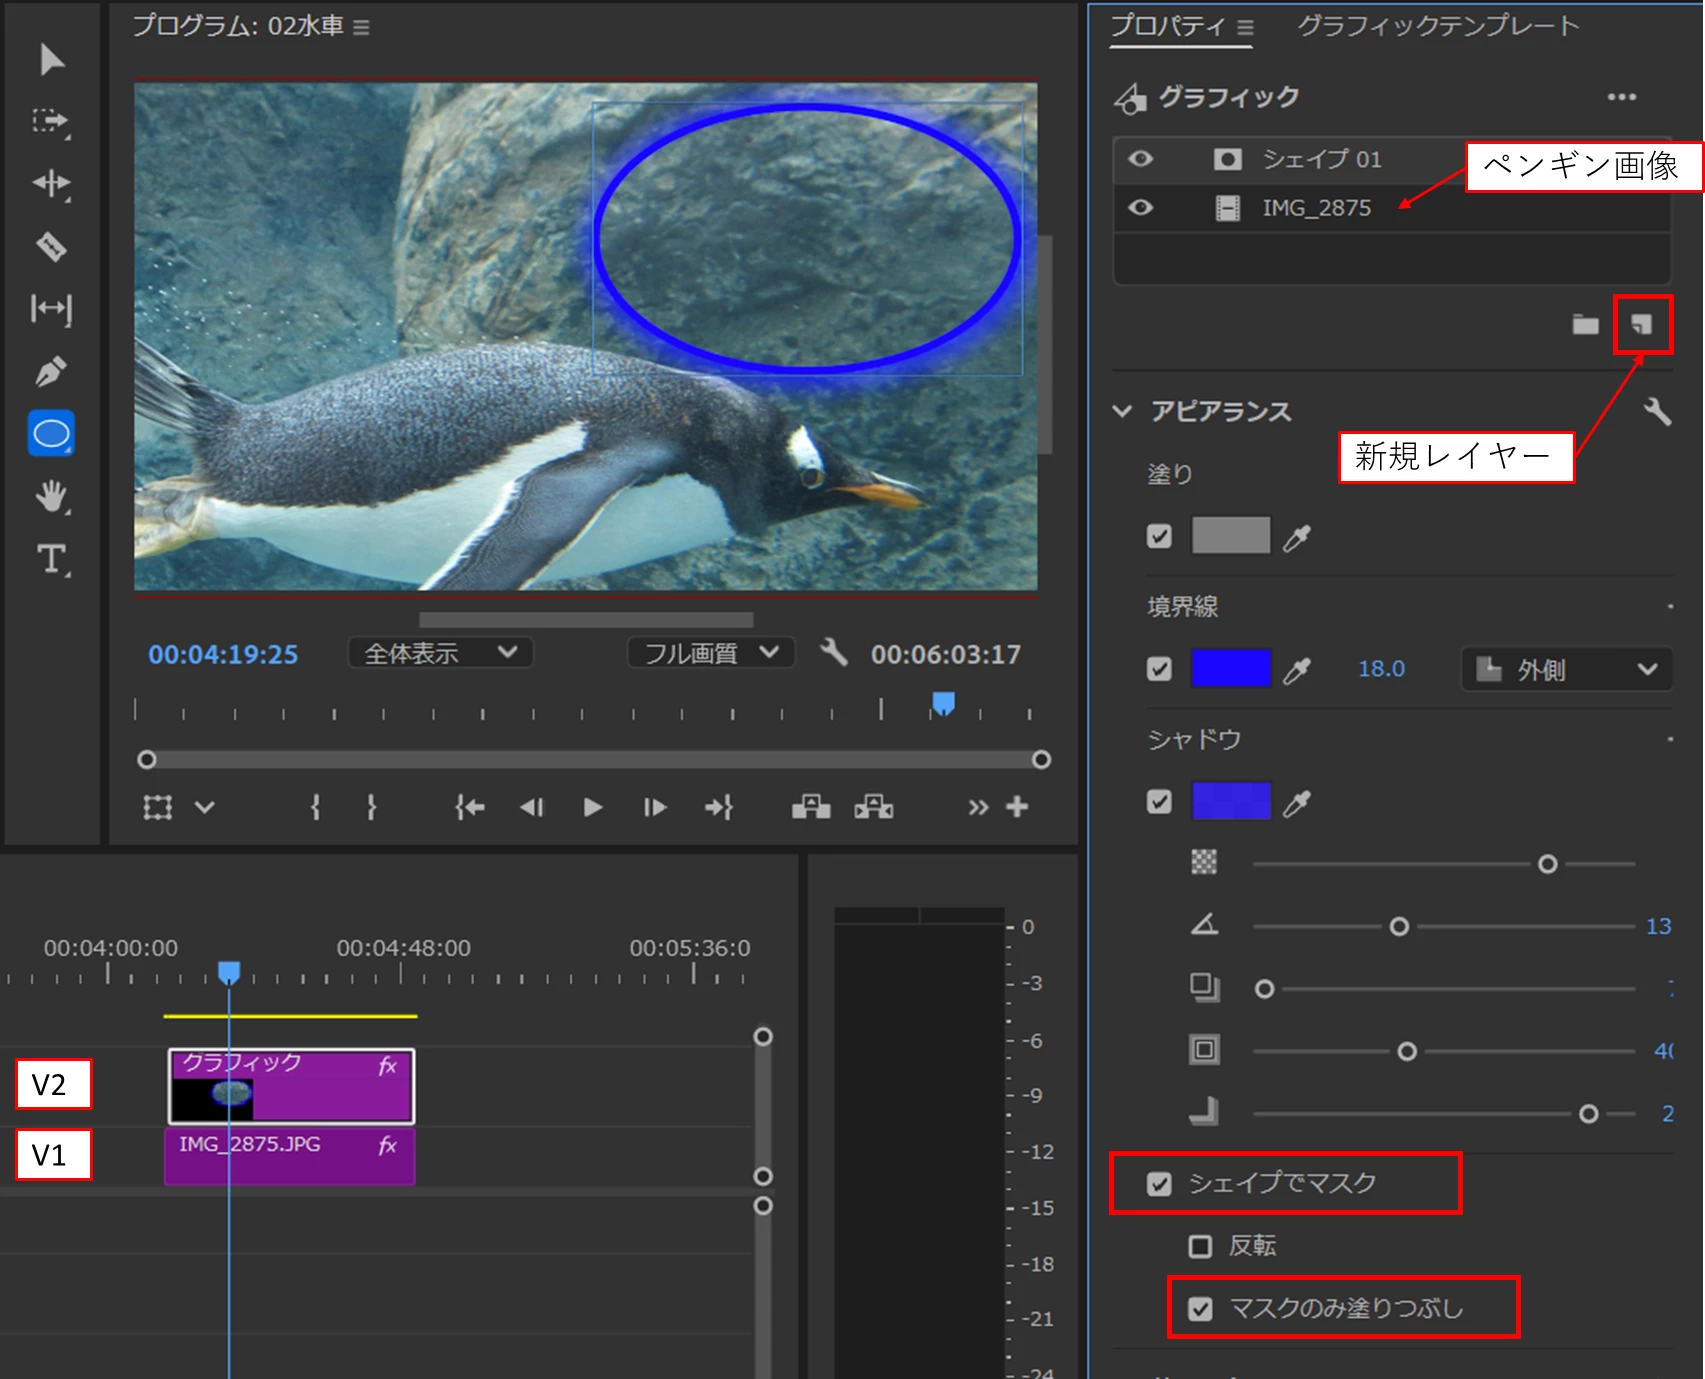Image resolution: width=1705 pixels, height=1379 pixels.
Task: Open the fill color swatch
Action: (1231, 536)
